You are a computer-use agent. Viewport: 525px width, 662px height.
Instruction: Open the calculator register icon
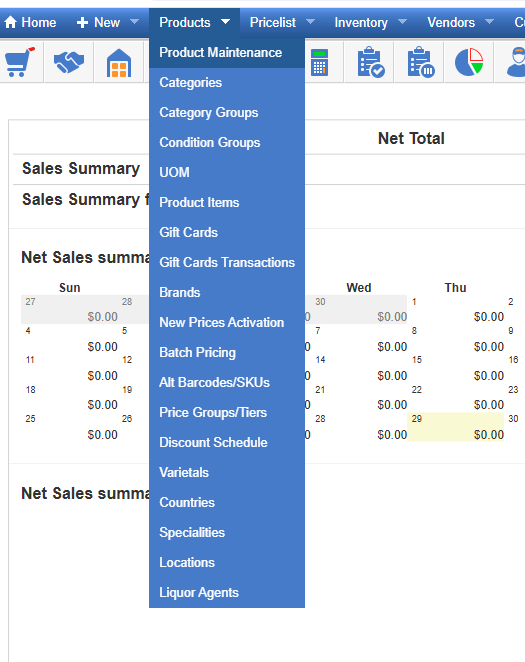[x=319, y=62]
